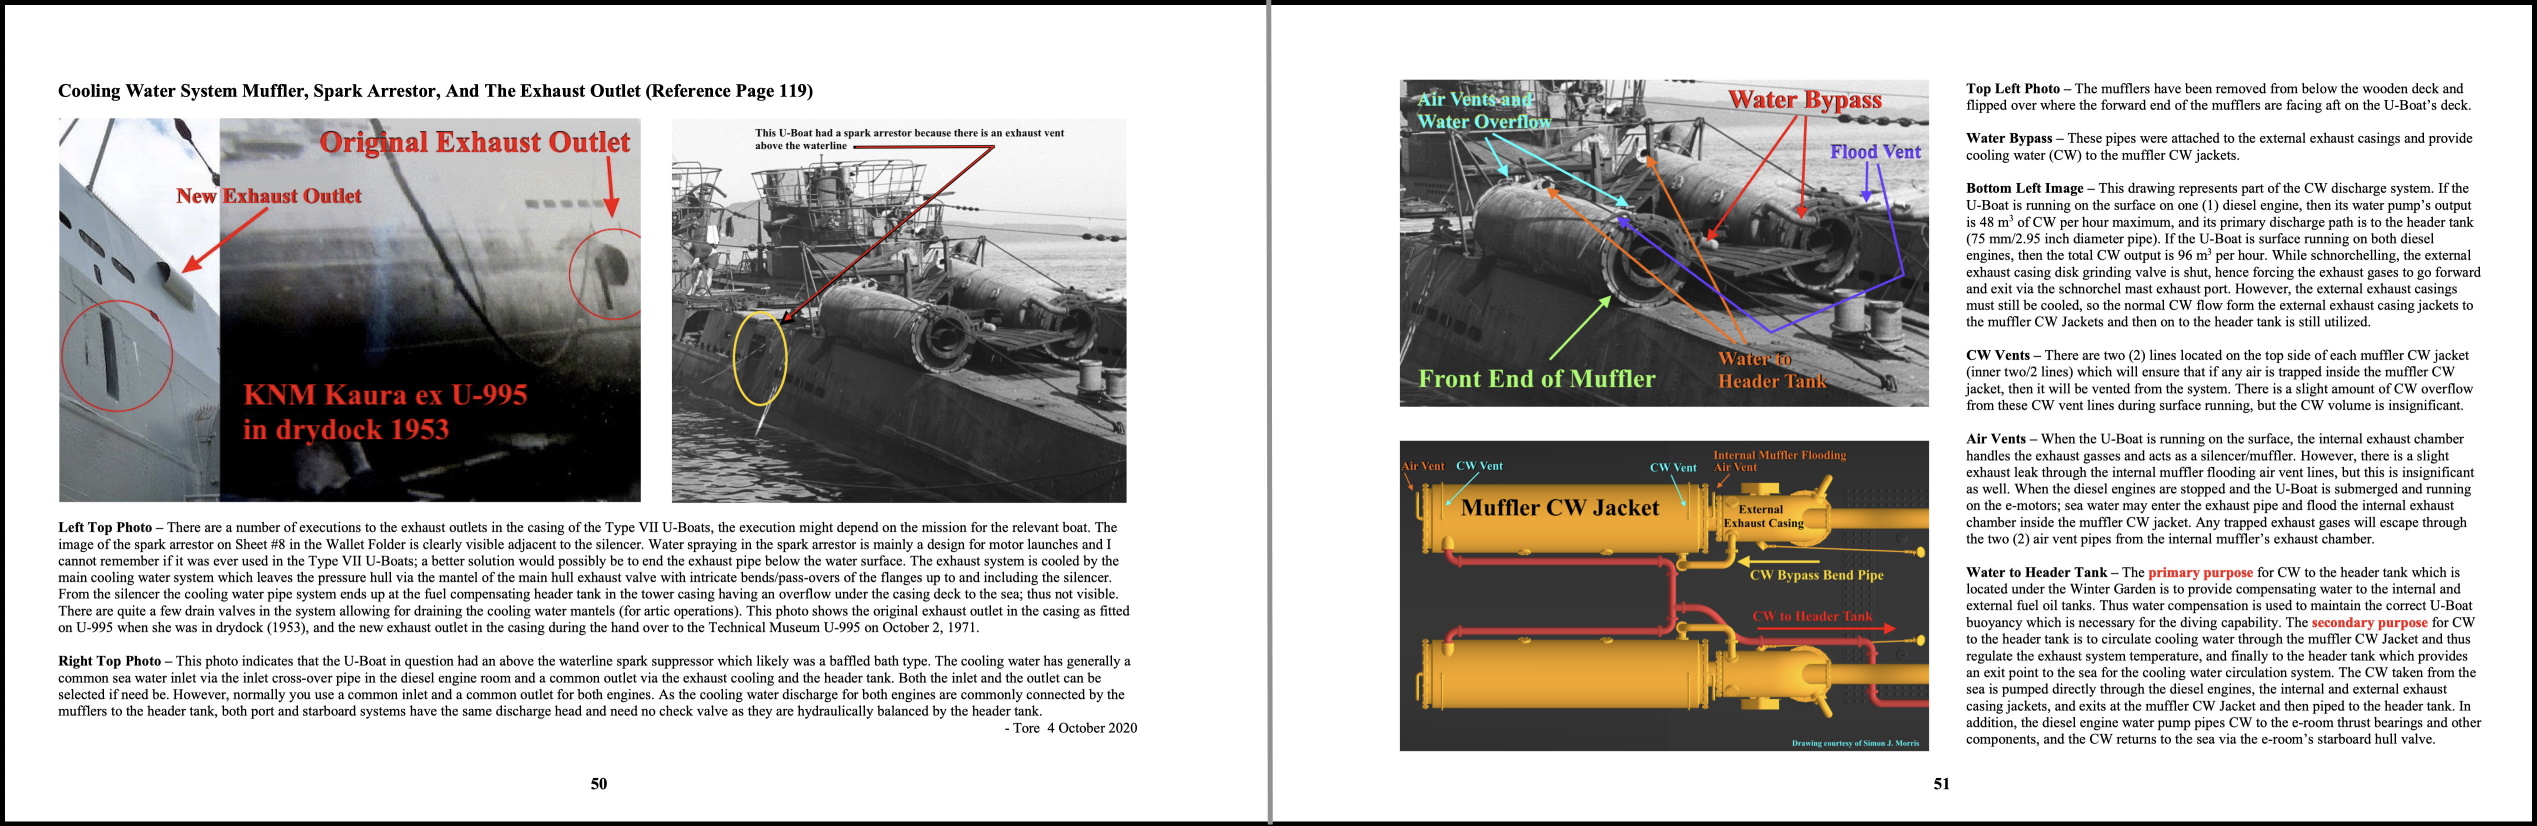Click the "Flood Vent" blue label

1875,152
